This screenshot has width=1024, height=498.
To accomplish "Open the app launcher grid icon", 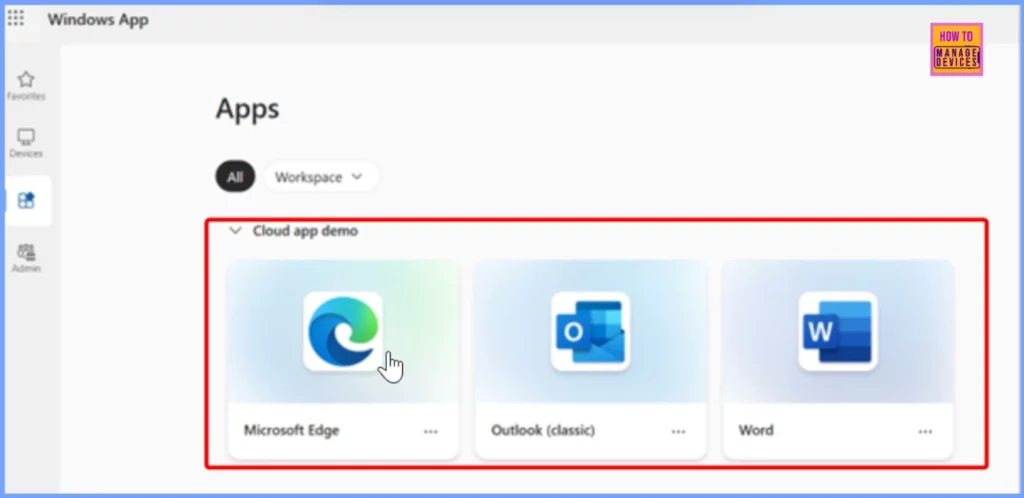I will 16,18.
